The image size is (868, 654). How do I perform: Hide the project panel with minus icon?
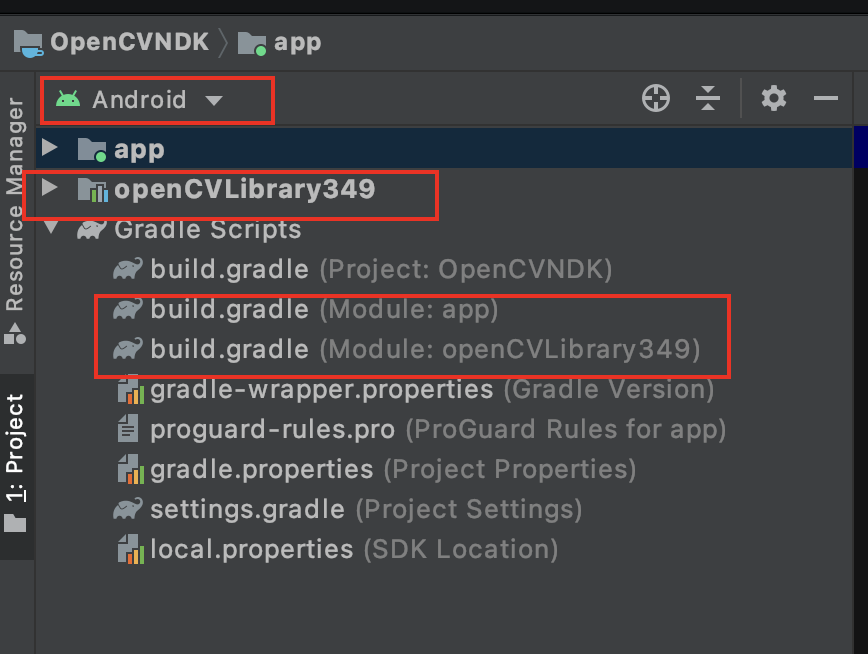pos(825,99)
